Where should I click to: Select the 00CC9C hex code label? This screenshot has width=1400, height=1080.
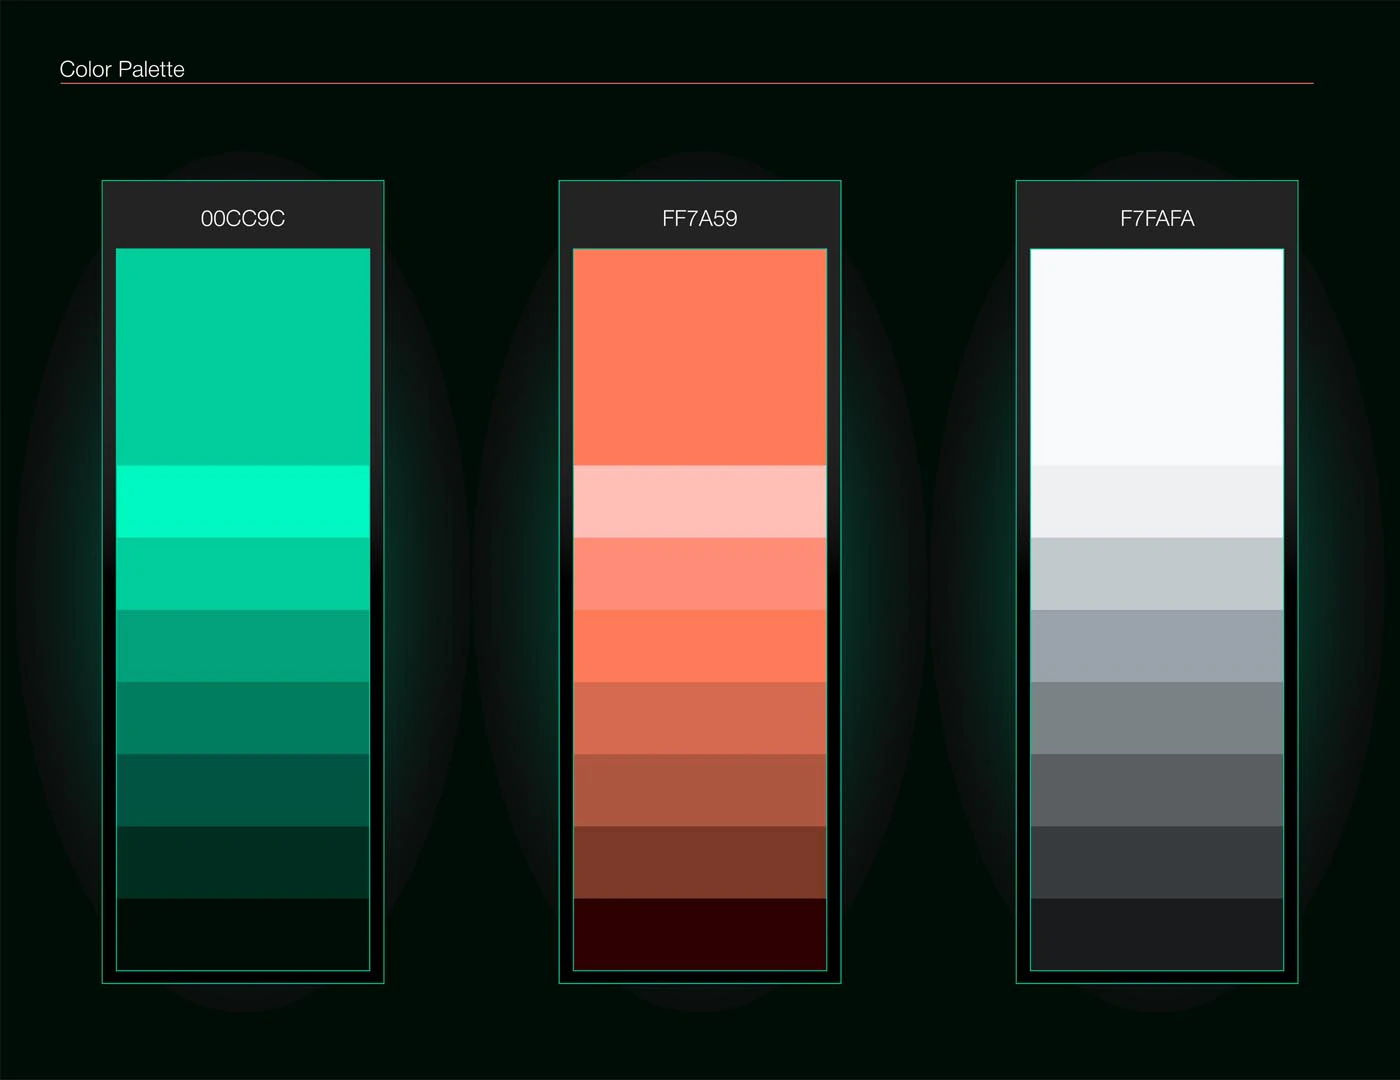click(243, 218)
